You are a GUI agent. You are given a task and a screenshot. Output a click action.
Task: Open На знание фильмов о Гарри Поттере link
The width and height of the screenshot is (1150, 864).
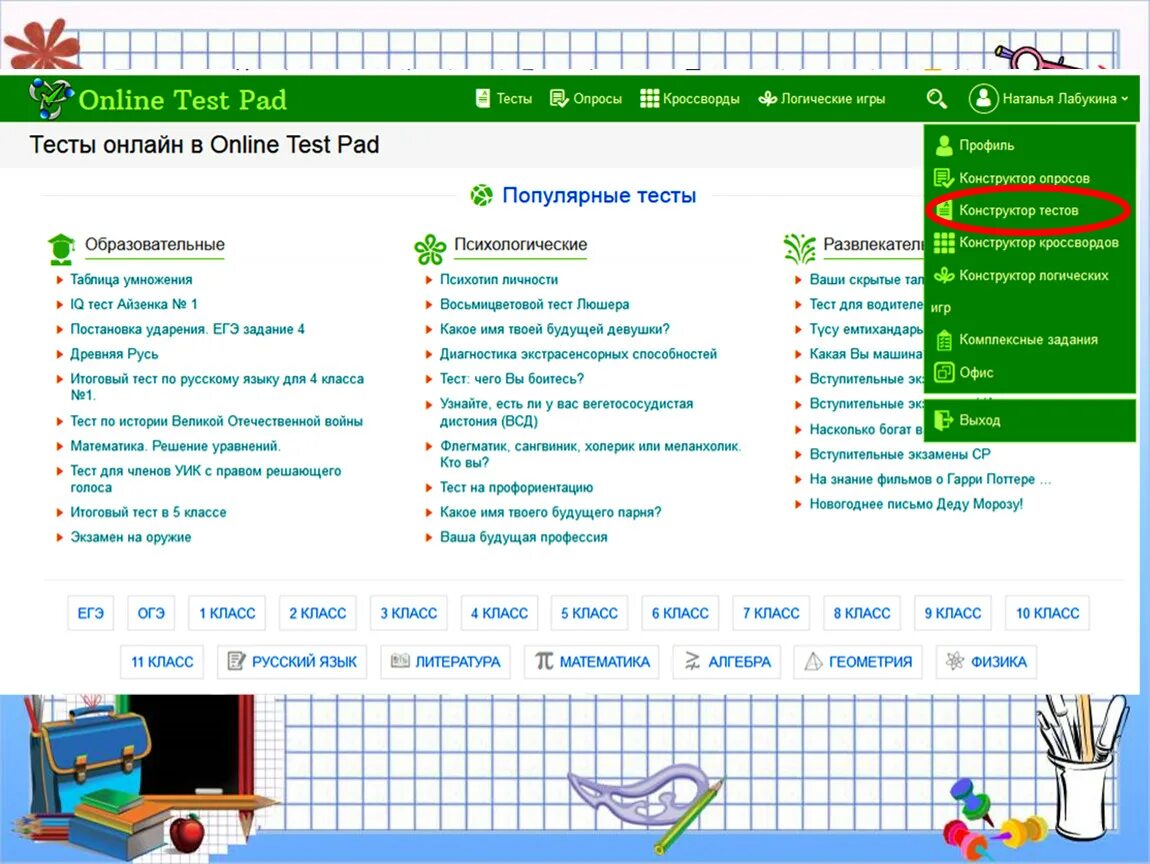pos(930,479)
